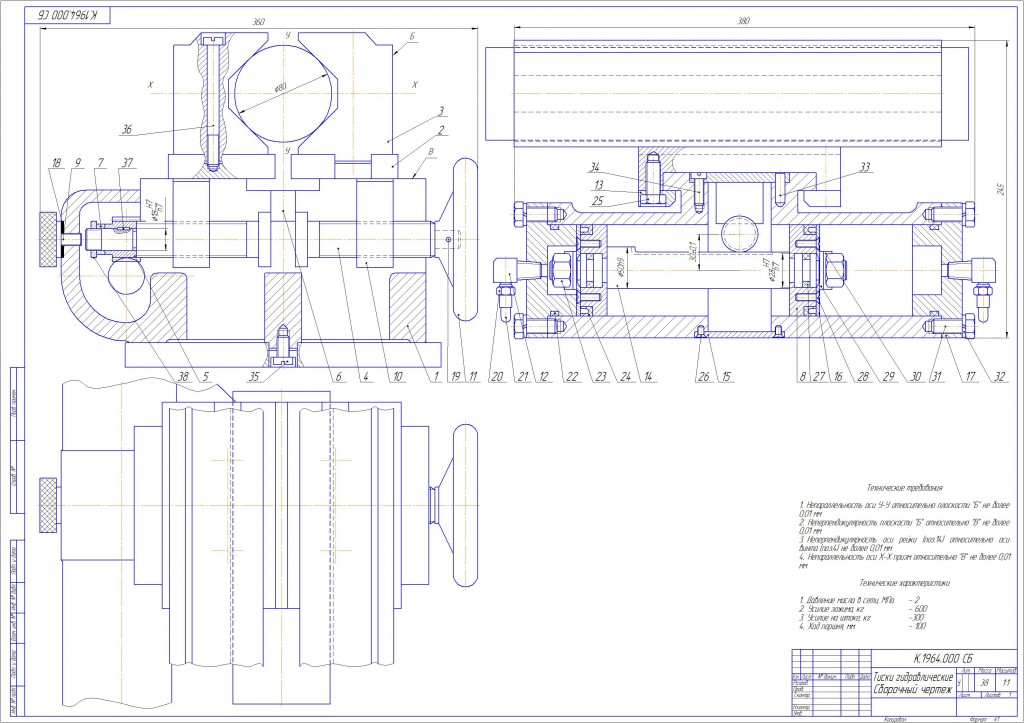Click the rotated К.1964.000 СБ stamp in the corner
Viewport: 1024px width, 723px height.
pyautogui.click(x=67, y=14)
